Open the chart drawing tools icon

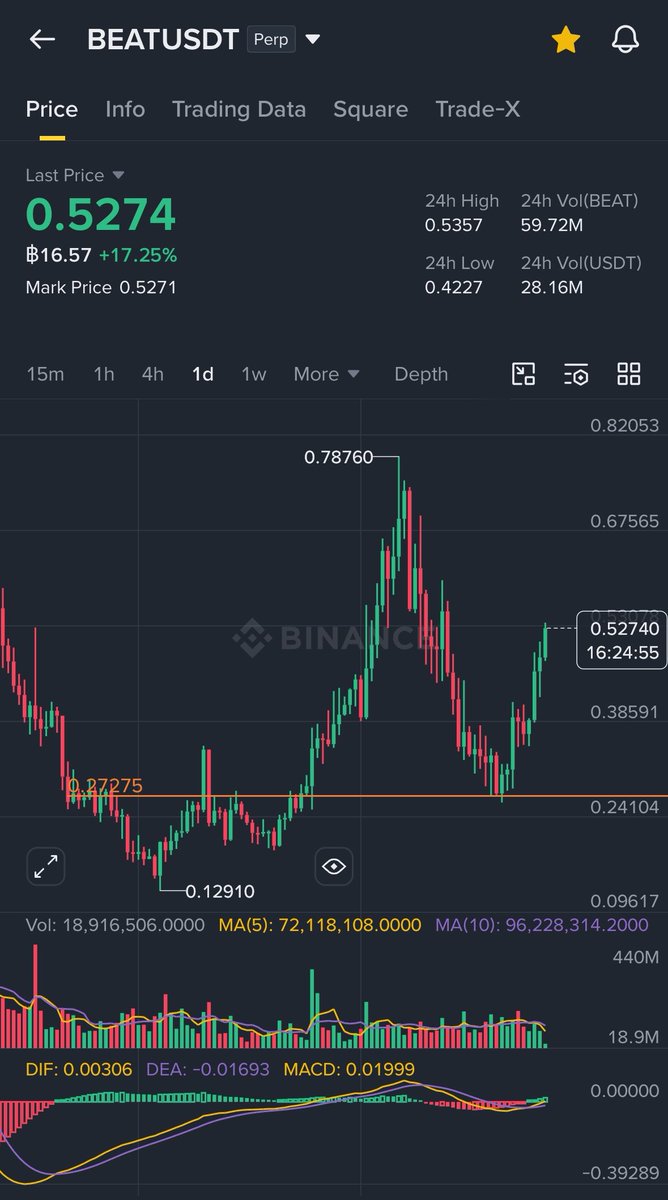[524, 374]
